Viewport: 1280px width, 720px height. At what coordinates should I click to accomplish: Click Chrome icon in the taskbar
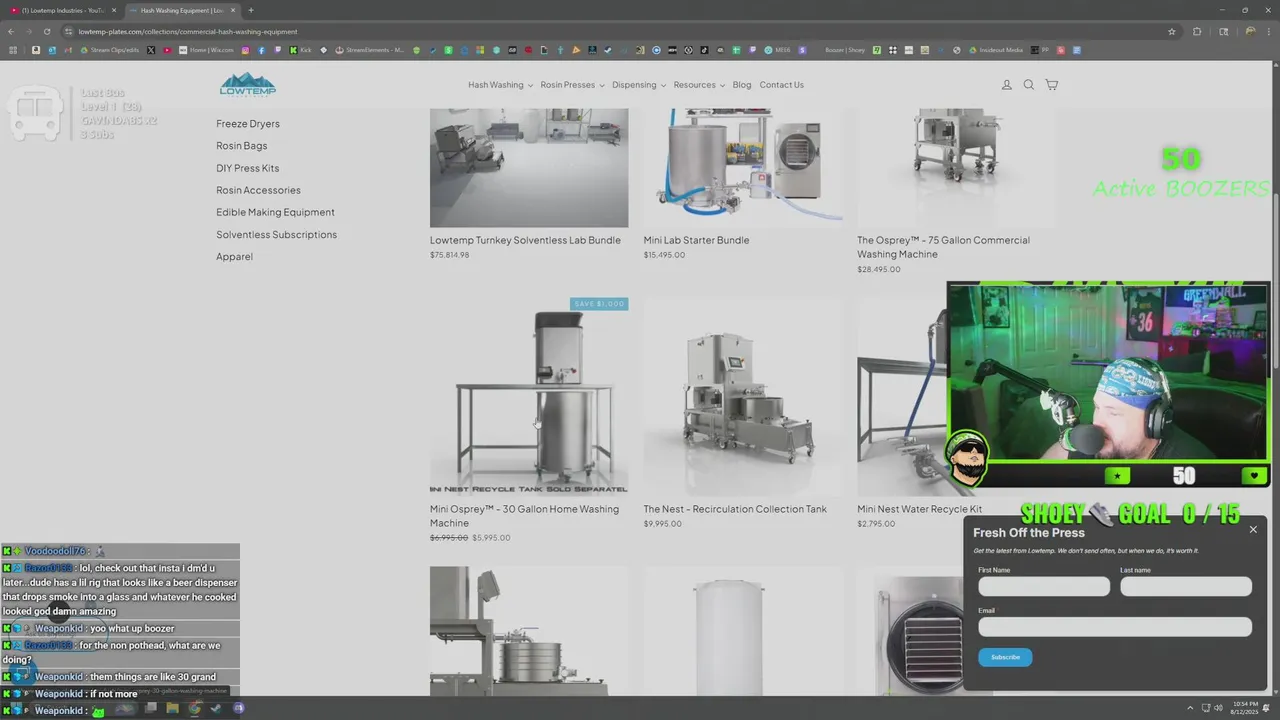194,708
